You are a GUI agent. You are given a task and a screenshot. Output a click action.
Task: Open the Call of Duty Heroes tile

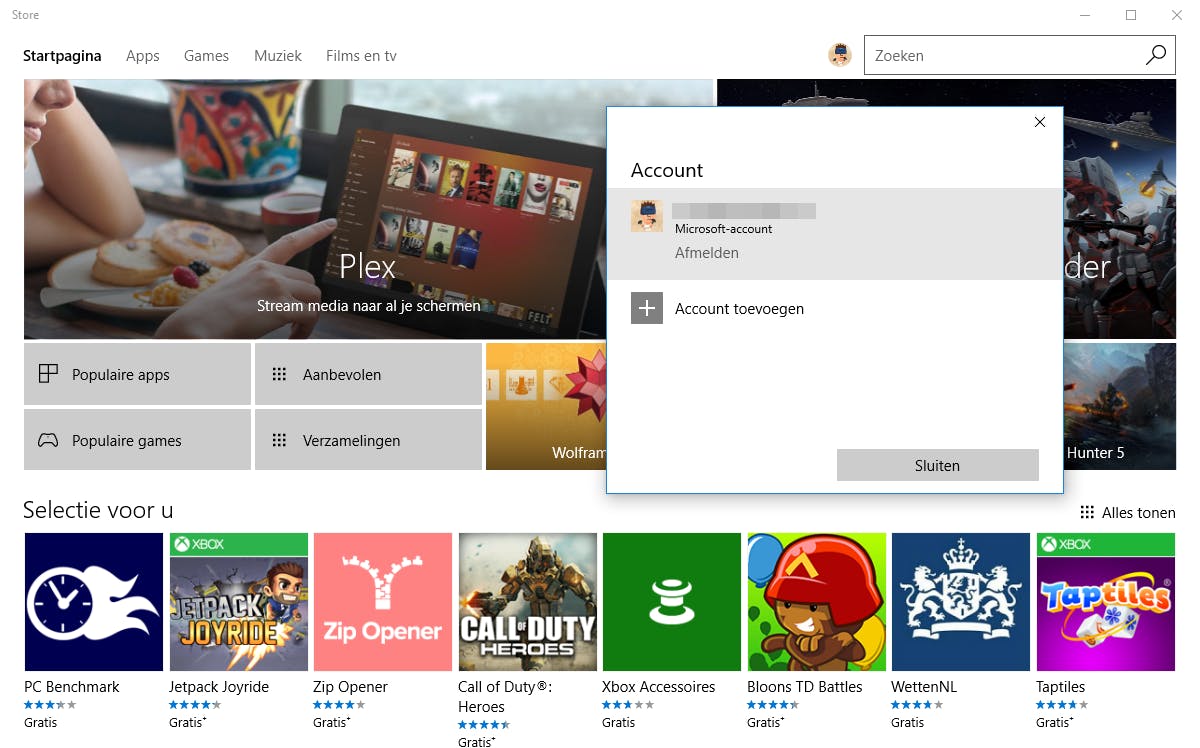pos(527,602)
